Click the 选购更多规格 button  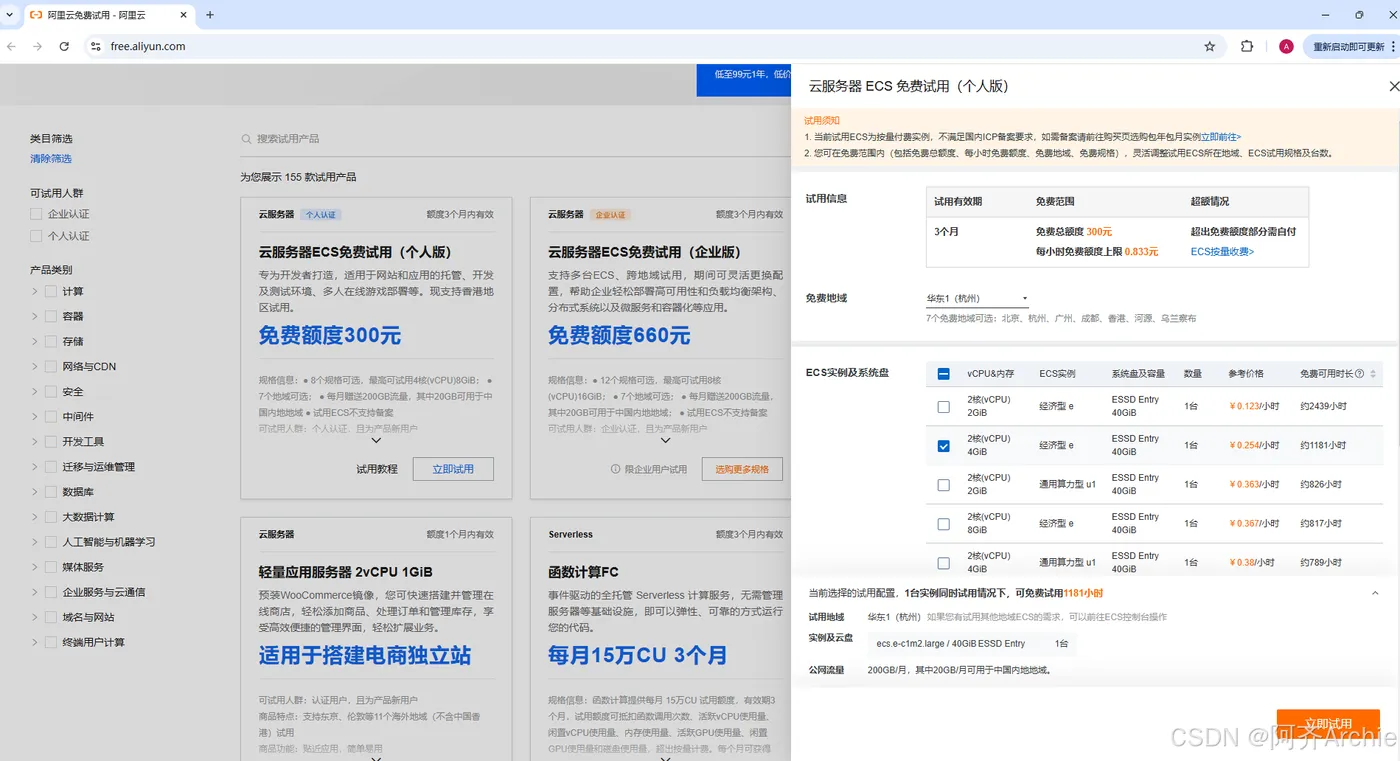coord(742,469)
